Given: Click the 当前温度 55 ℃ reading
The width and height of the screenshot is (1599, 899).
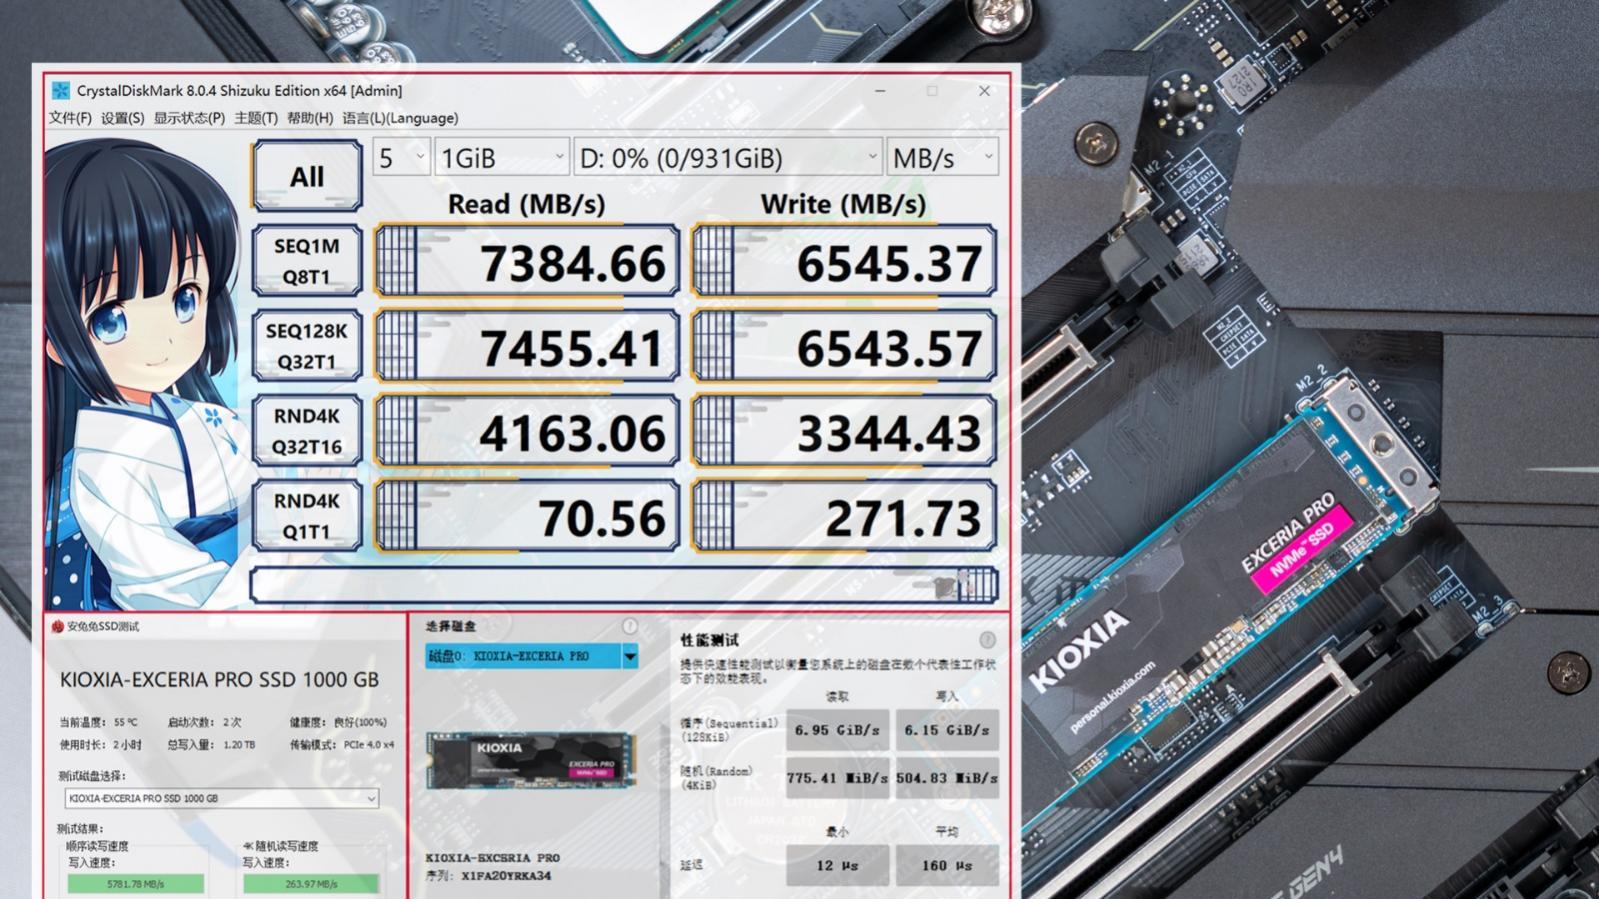Looking at the screenshot, I should (99, 722).
